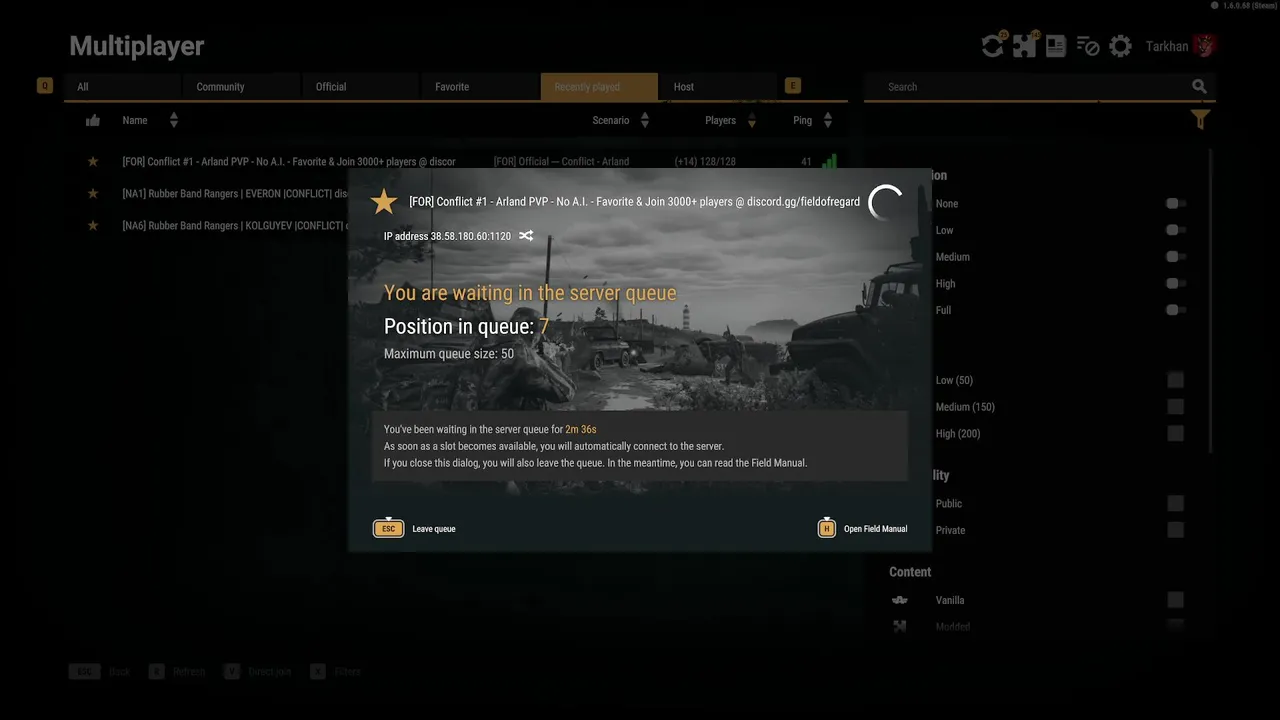Check the Low (50) checkbox
This screenshot has width=1280, height=720.
click(x=1176, y=380)
